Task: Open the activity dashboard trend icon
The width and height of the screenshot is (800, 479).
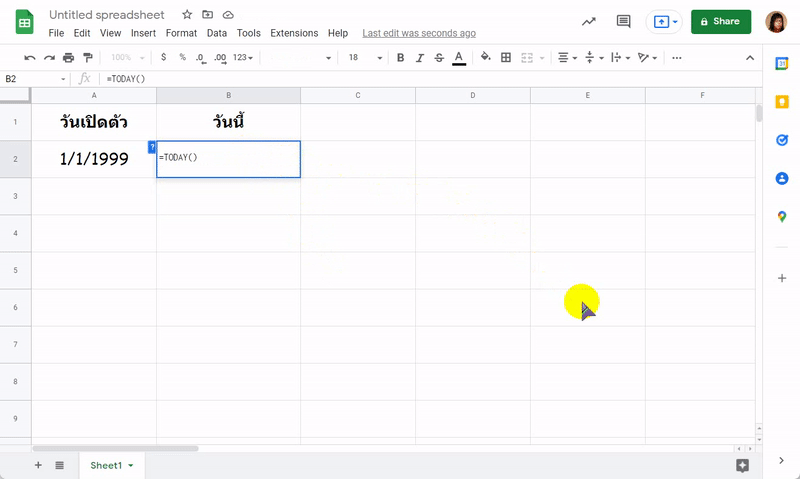Action: click(589, 21)
